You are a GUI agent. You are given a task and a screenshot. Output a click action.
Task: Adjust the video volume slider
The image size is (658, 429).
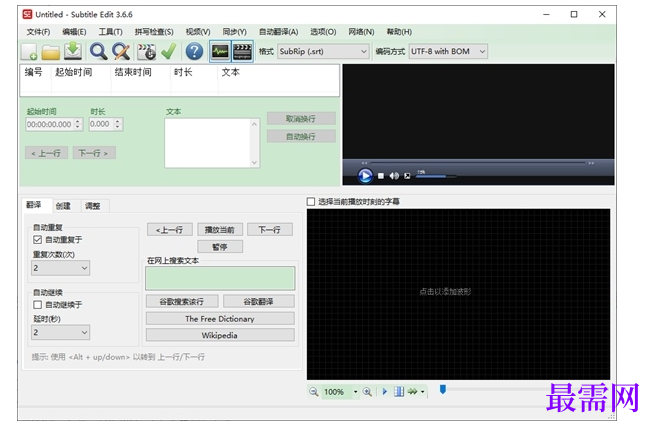pyautogui.click(x=436, y=176)
